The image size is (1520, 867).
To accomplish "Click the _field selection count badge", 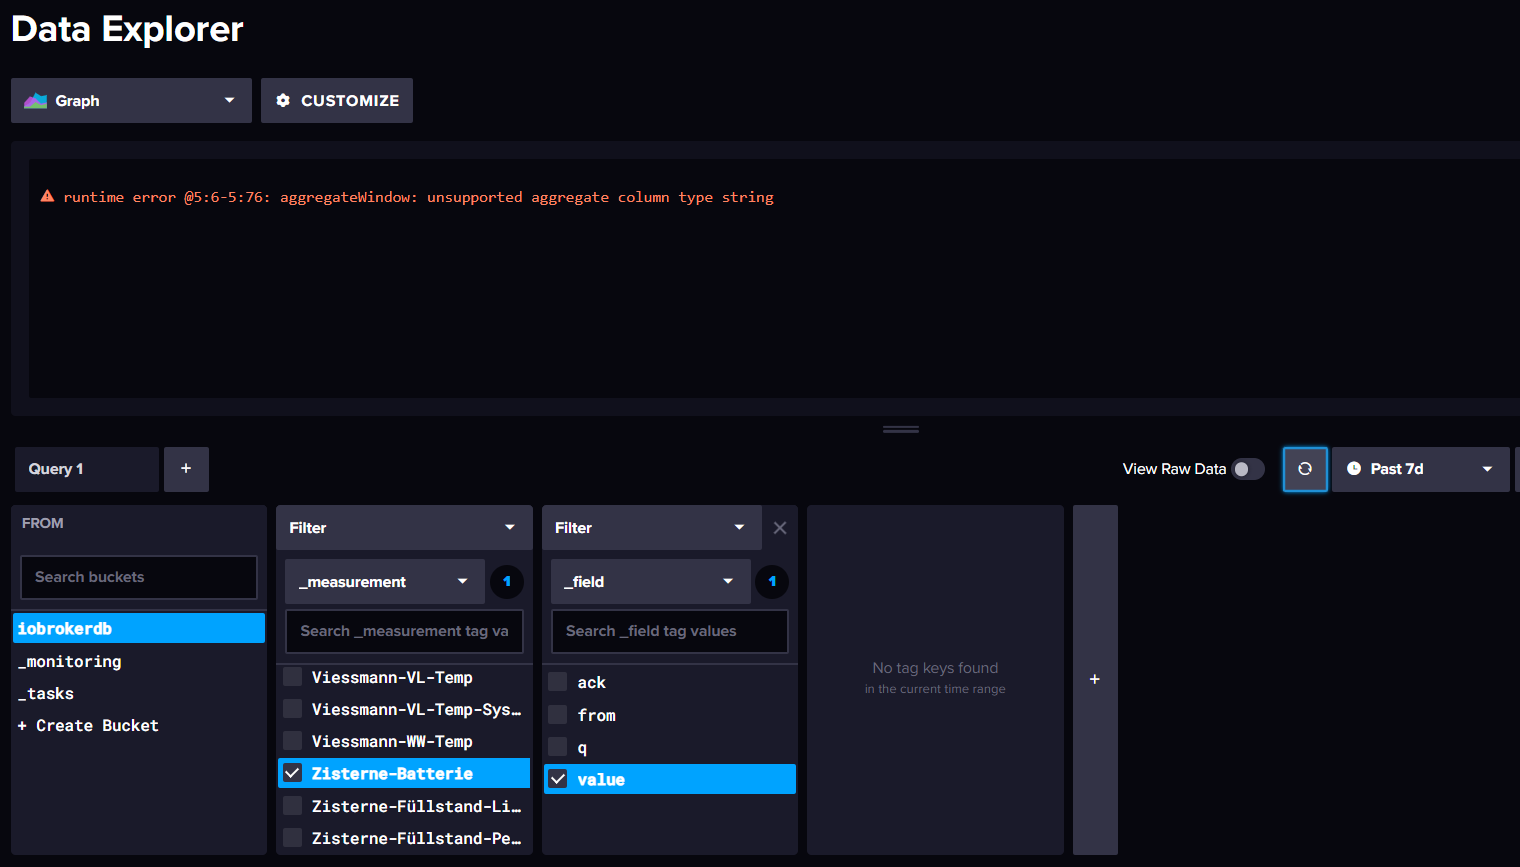I will 772,581.
